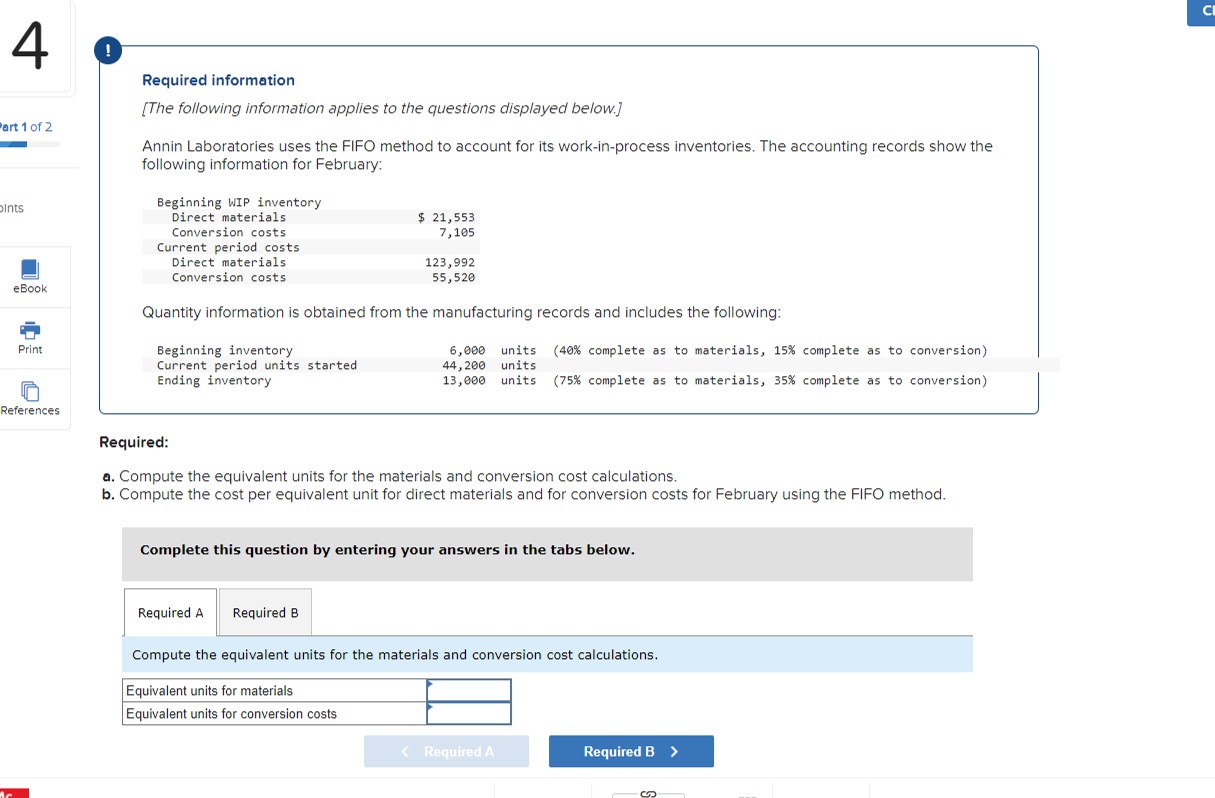Click the Ch button at top right
Viewport: 1215px width, 798px height.
coord(1203,13)
